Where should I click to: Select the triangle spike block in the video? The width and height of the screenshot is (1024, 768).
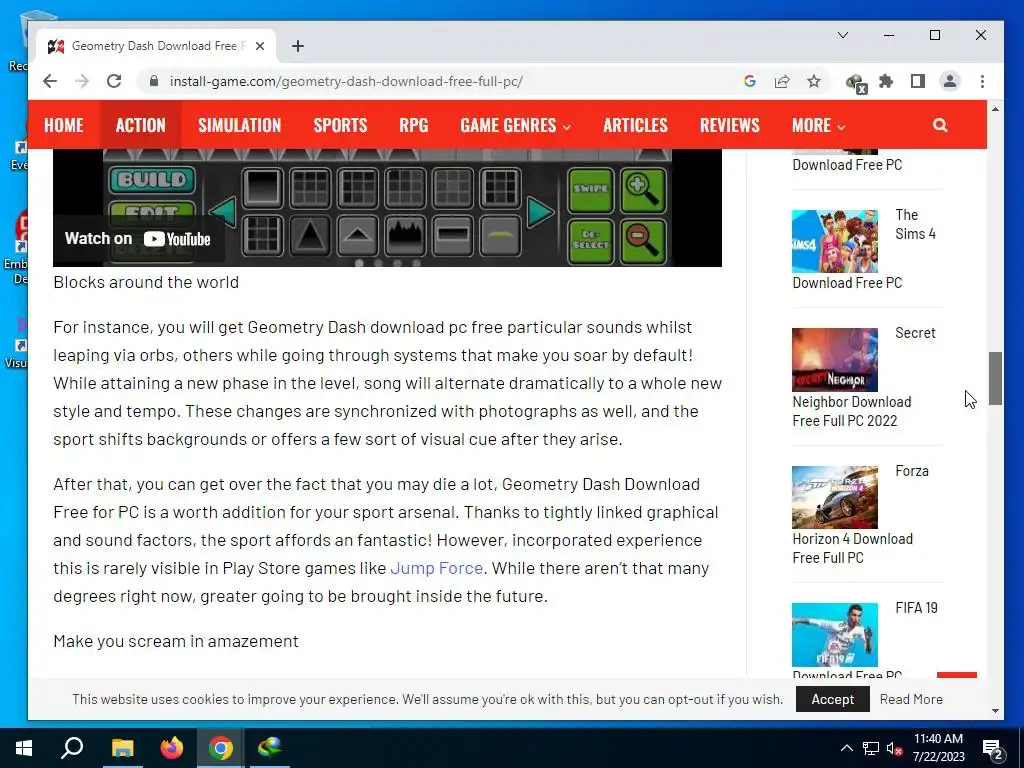pyautogui.click(x=310, y=235)
